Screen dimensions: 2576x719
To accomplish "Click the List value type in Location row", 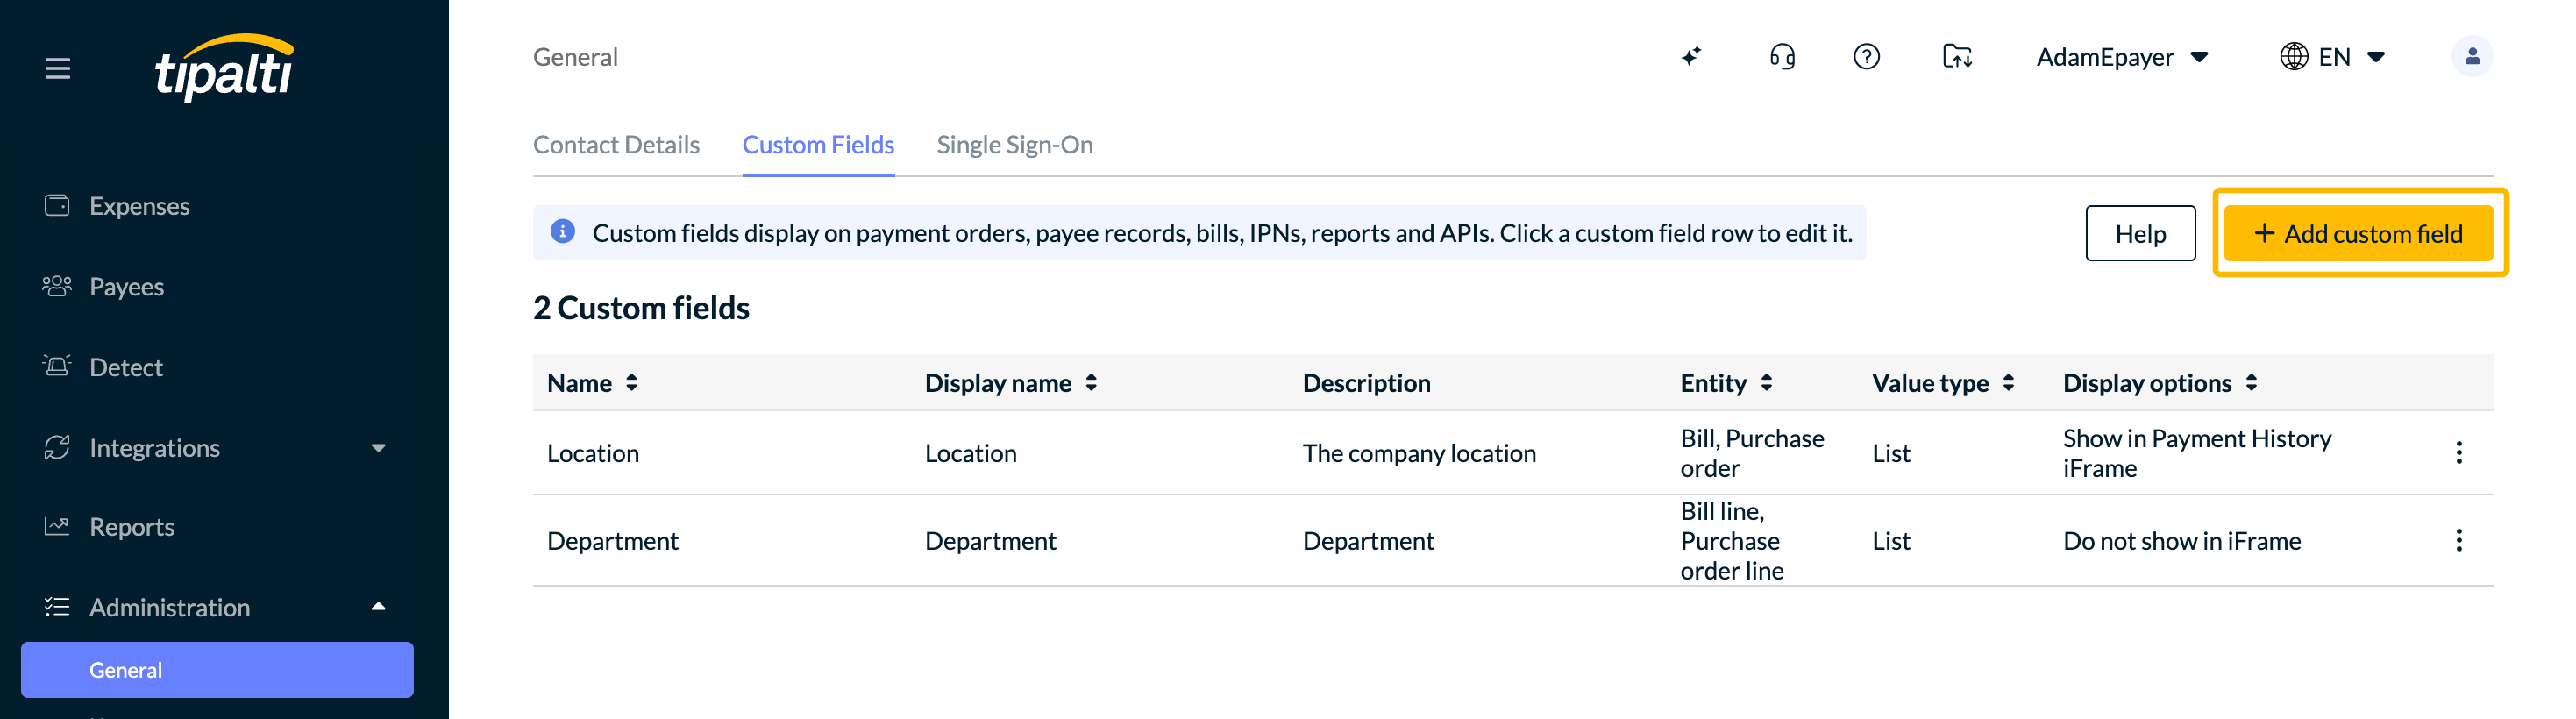I will click(x=1891, y=453).
